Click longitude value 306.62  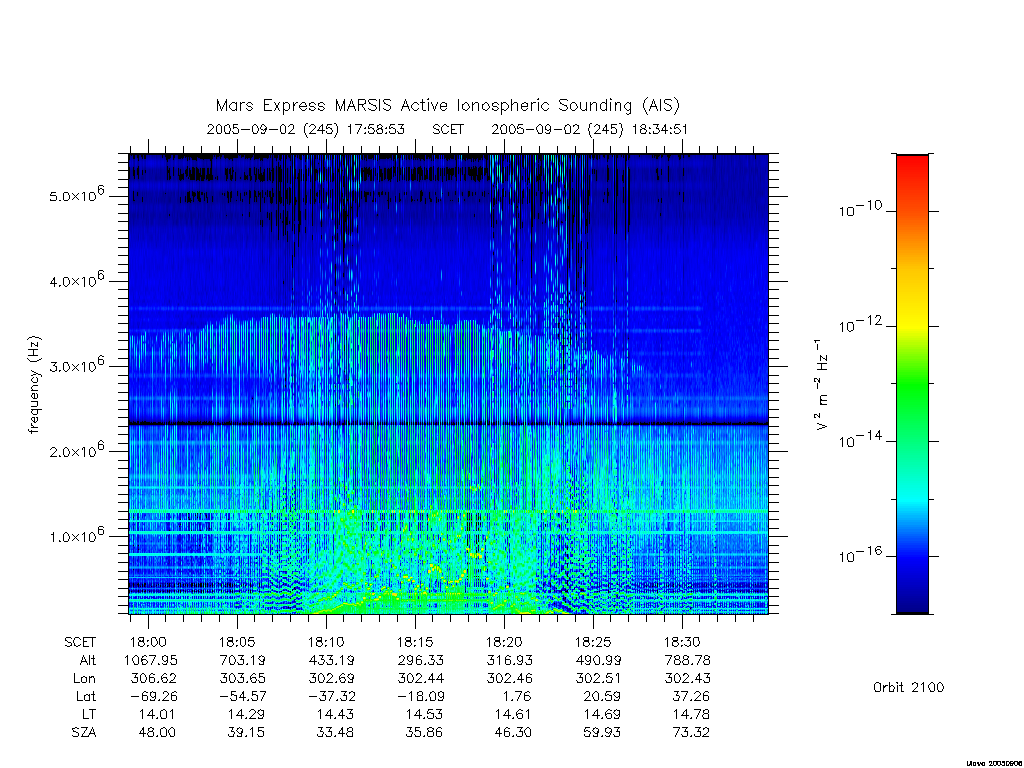[x=153, y=679]
